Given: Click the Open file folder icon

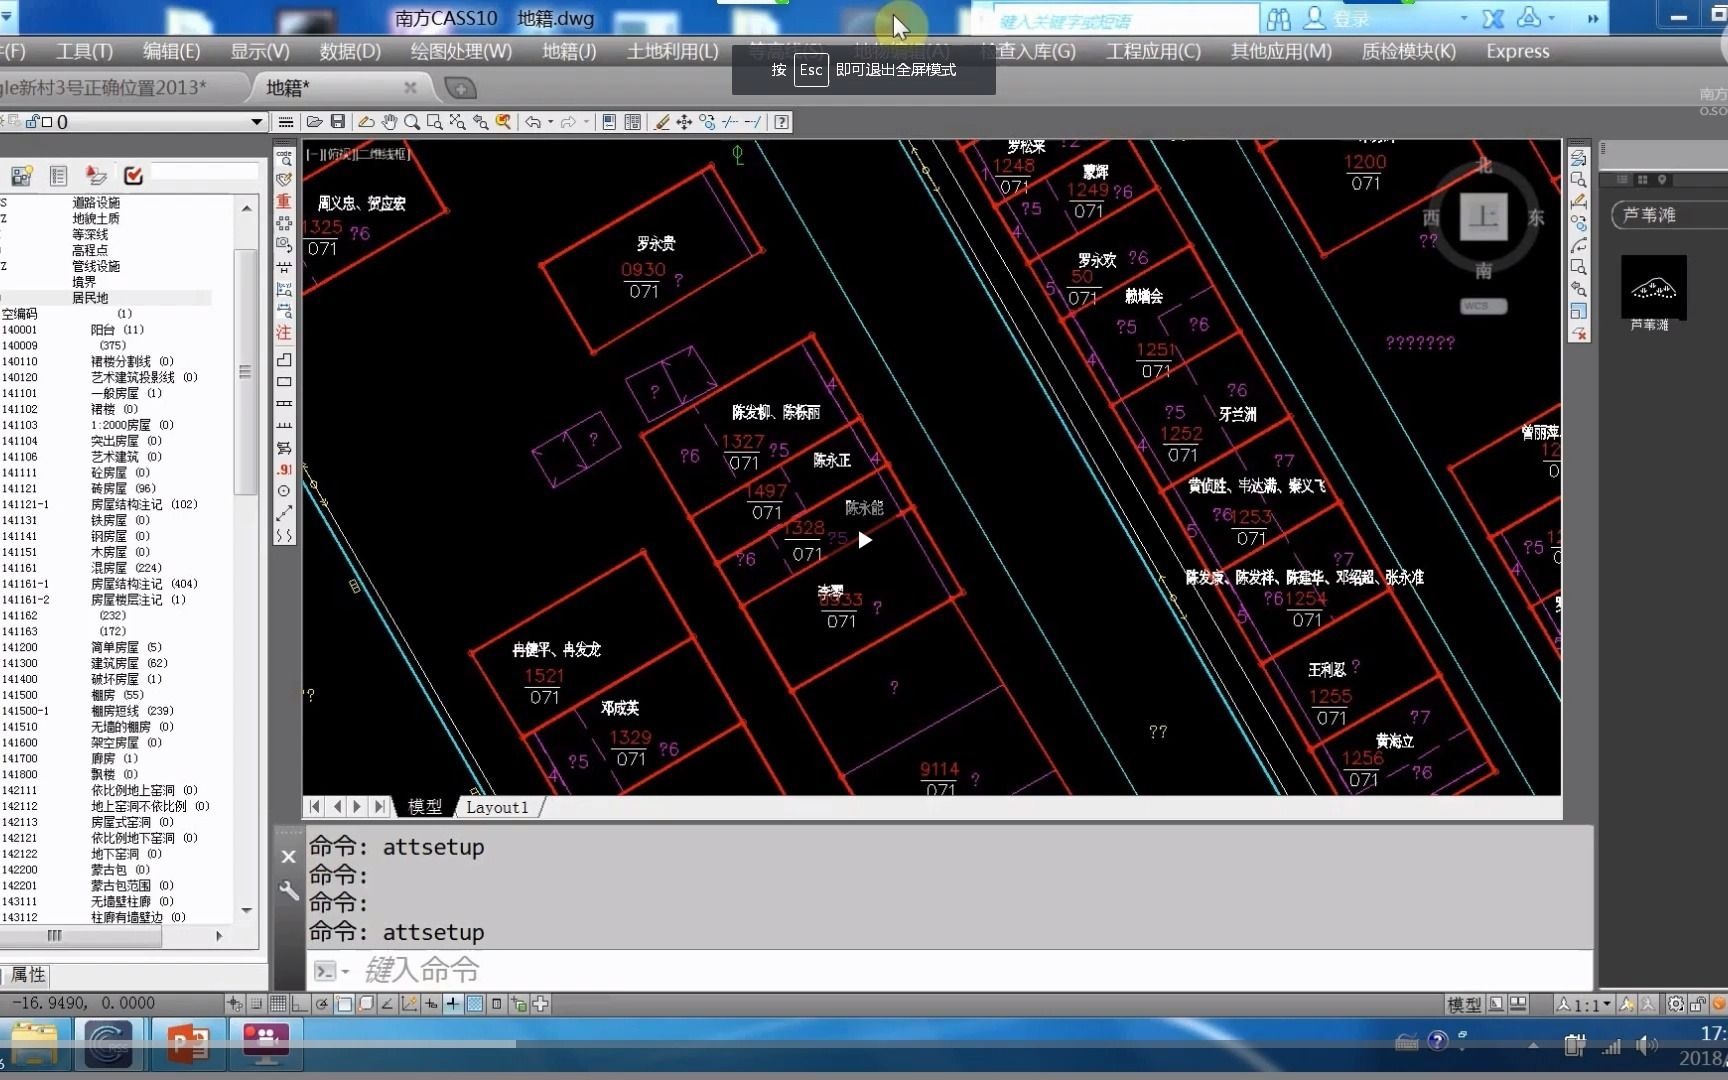Looking at the screenshot, I should point(314,122).
